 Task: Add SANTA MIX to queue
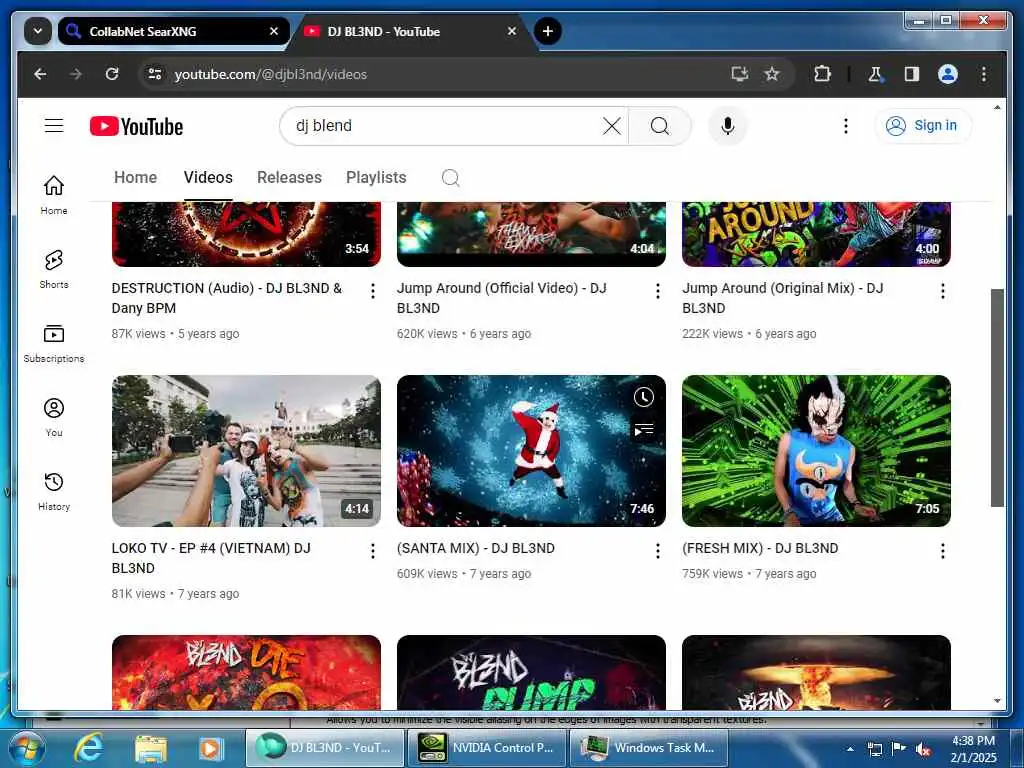[x=643, y=429]
